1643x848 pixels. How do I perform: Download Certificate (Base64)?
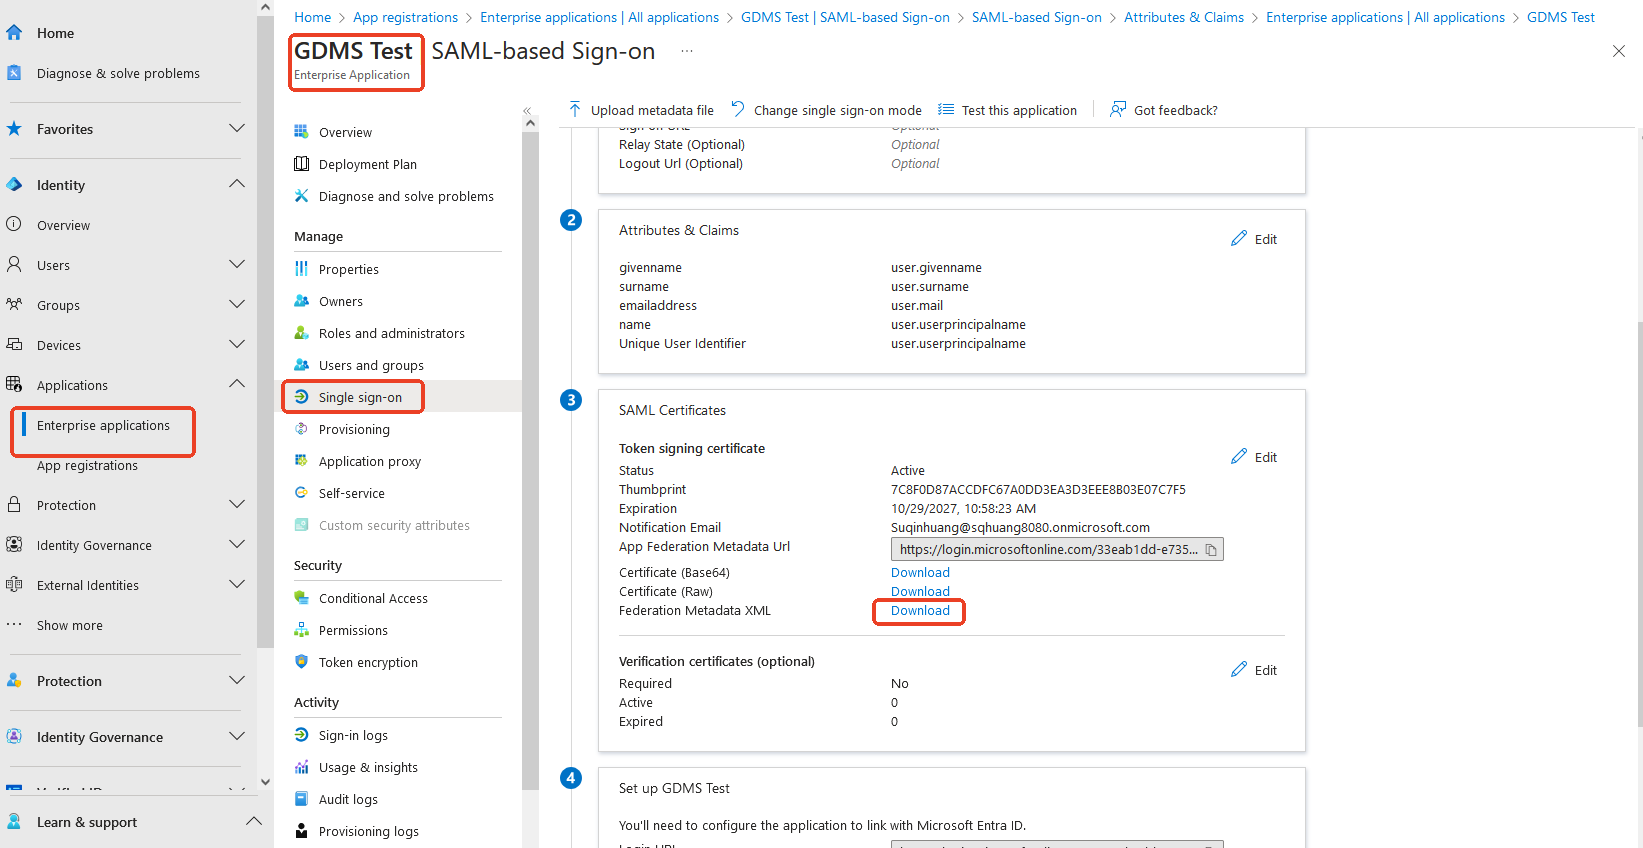(x=920, y=573)
